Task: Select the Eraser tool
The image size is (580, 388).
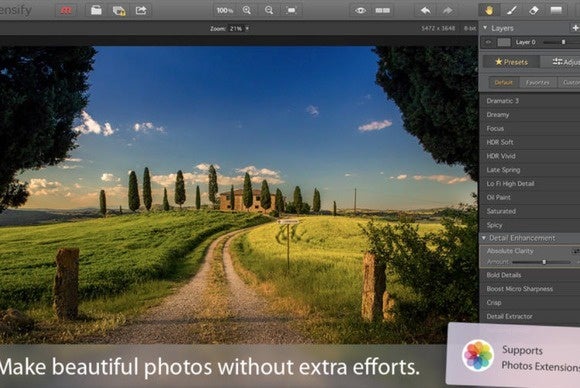Action: [x=534, y=10]
